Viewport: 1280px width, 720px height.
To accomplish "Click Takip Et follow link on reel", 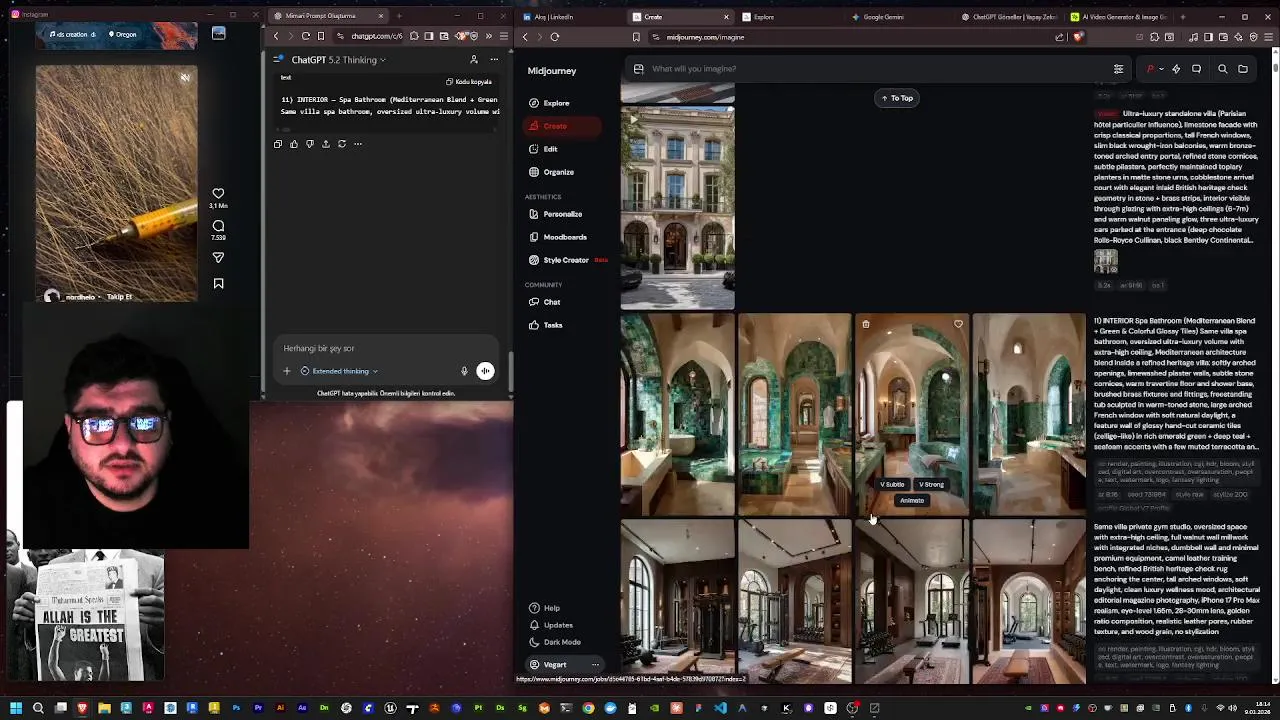I will (119, 297).
